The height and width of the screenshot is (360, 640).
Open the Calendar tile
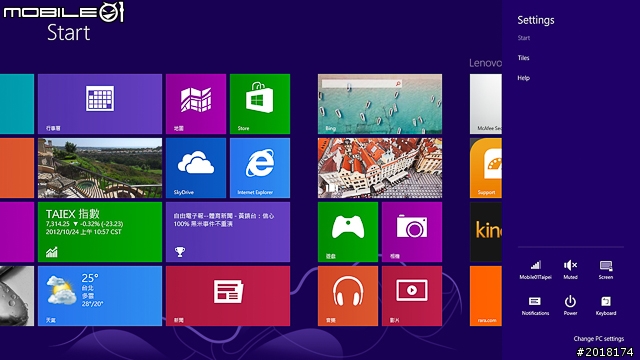pos(100,104)
